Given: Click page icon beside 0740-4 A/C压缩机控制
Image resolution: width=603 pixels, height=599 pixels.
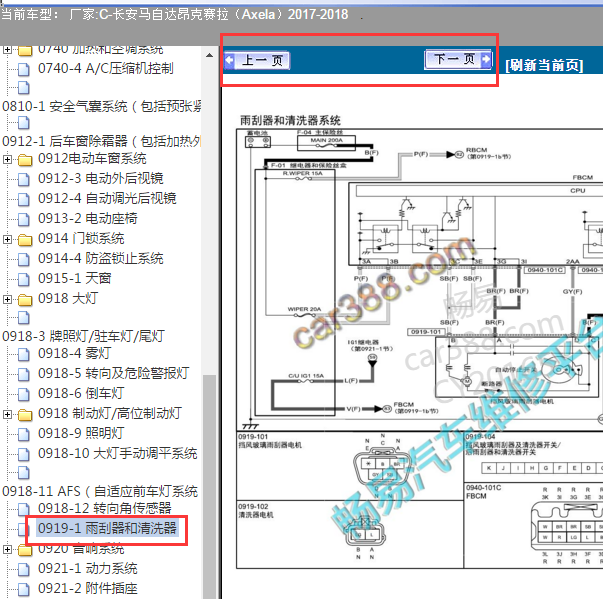Looking at the screenshot, I should coord(24,69).
